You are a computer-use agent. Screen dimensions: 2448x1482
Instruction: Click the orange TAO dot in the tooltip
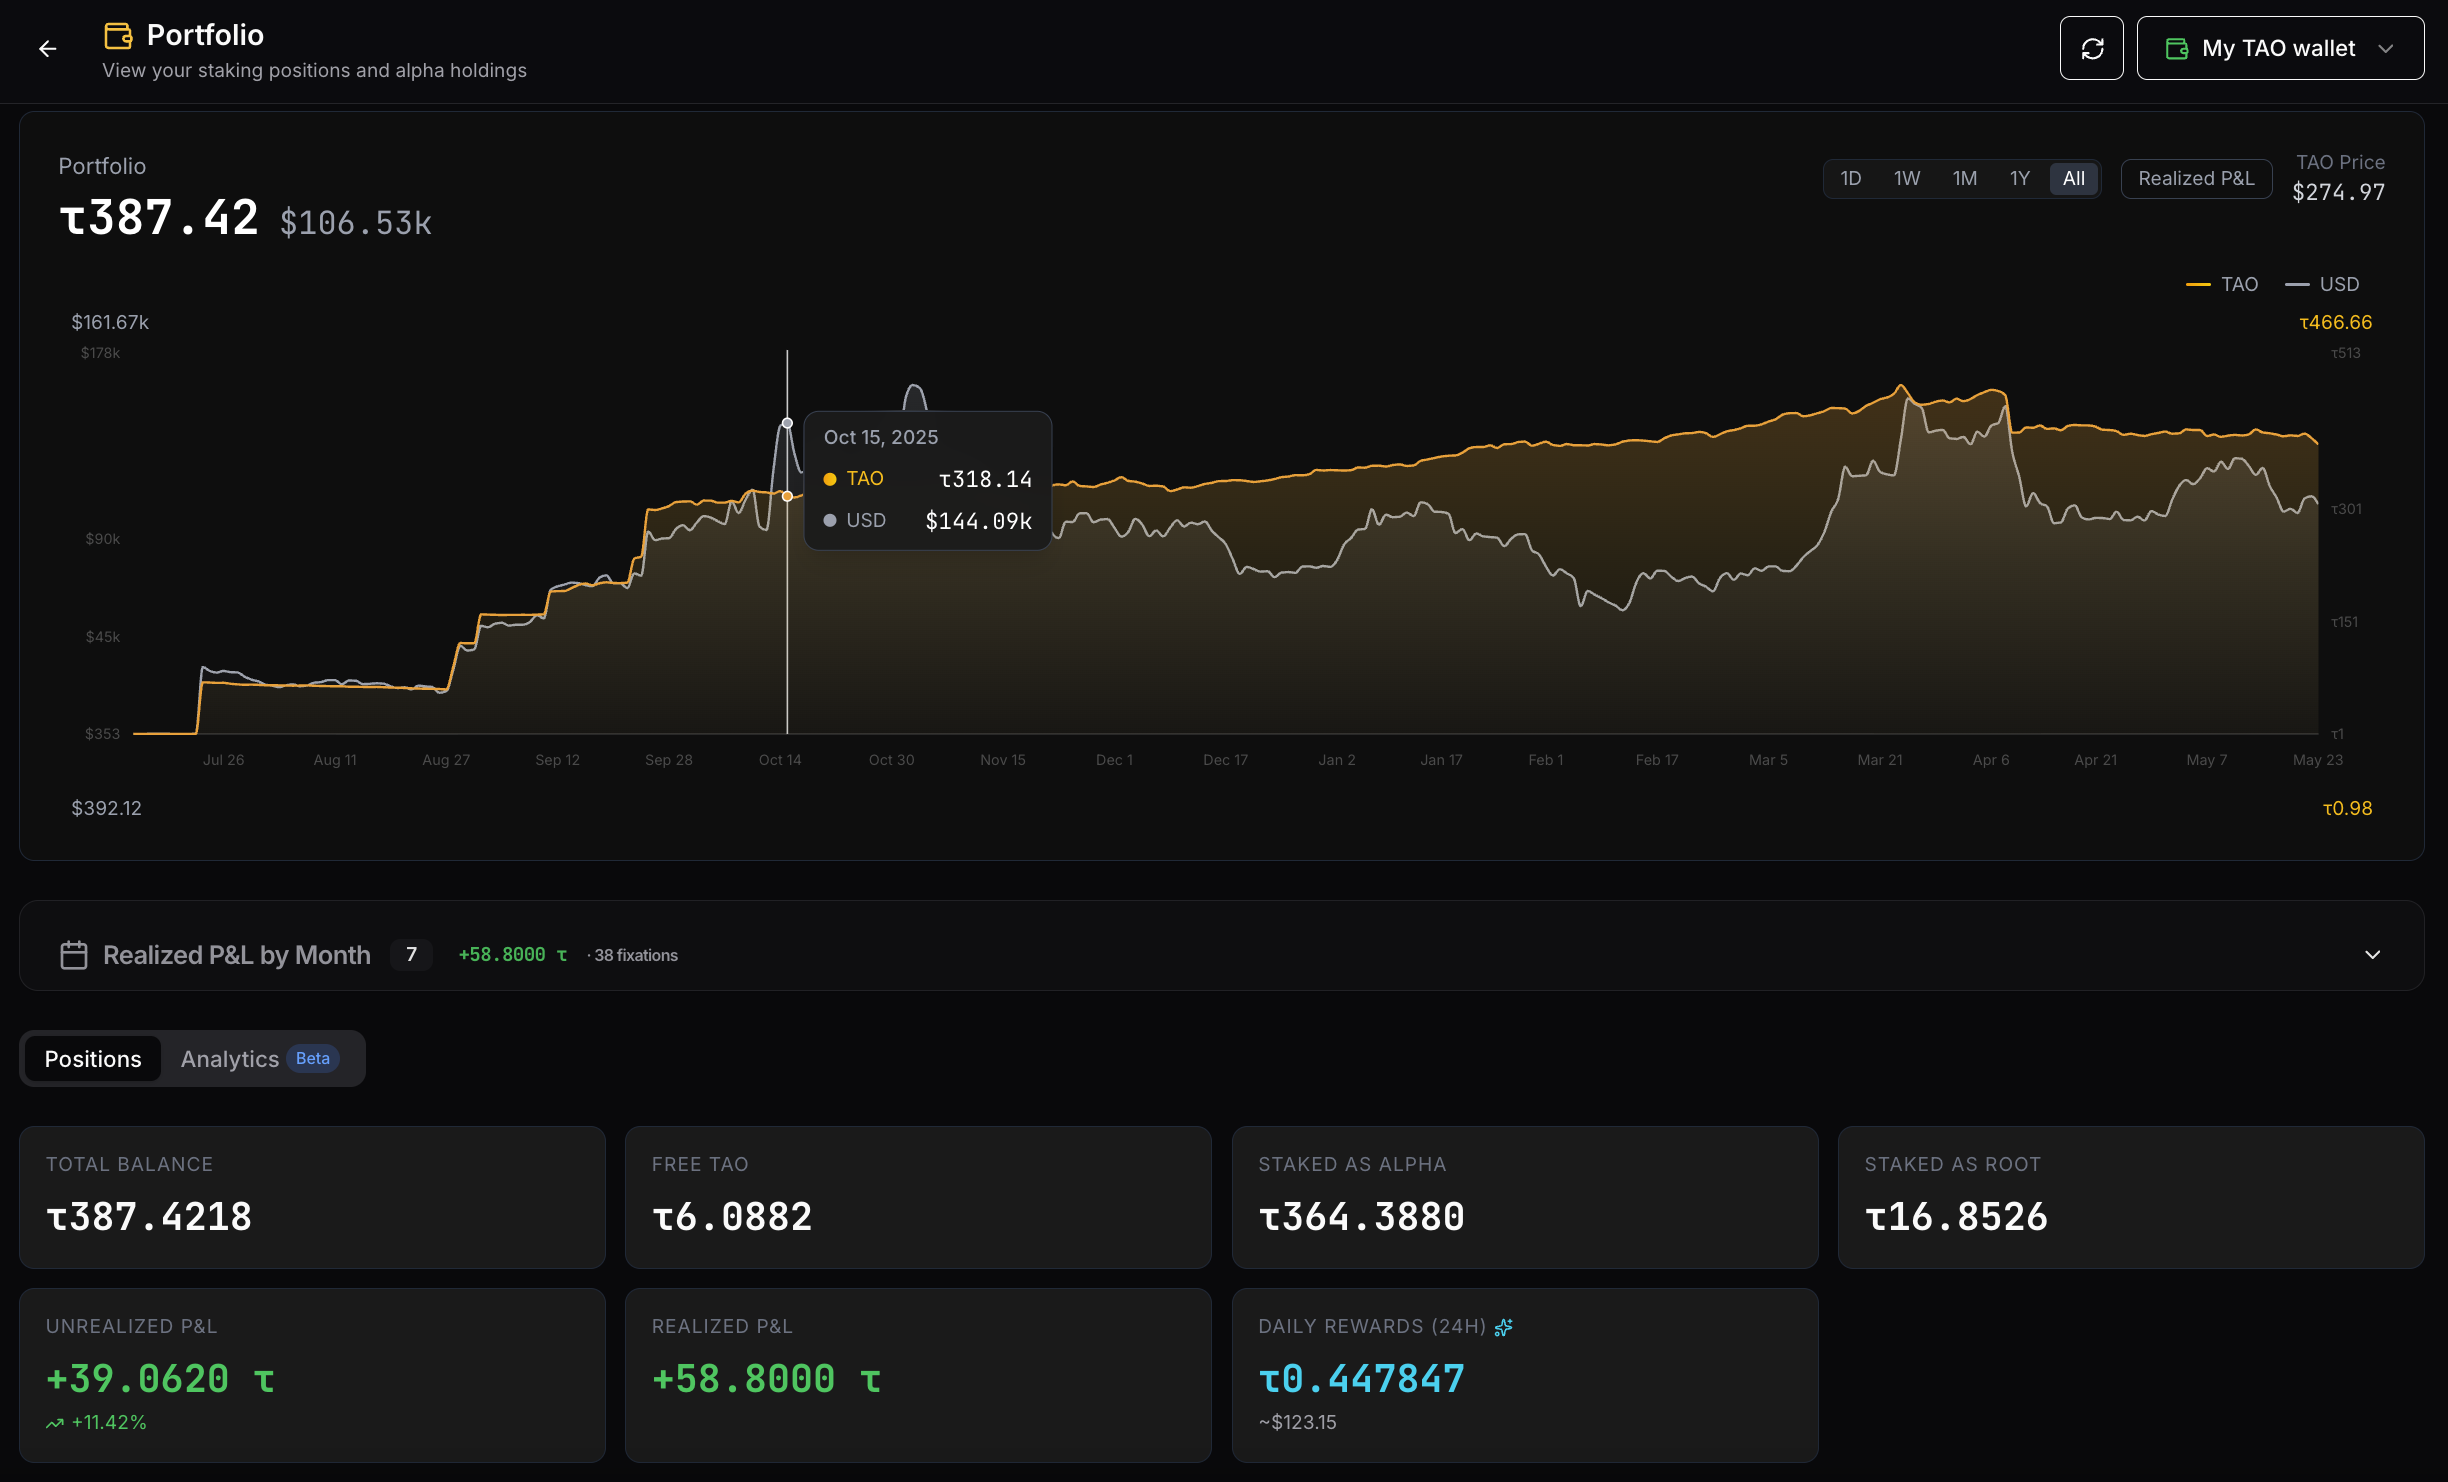pos(830,480)
